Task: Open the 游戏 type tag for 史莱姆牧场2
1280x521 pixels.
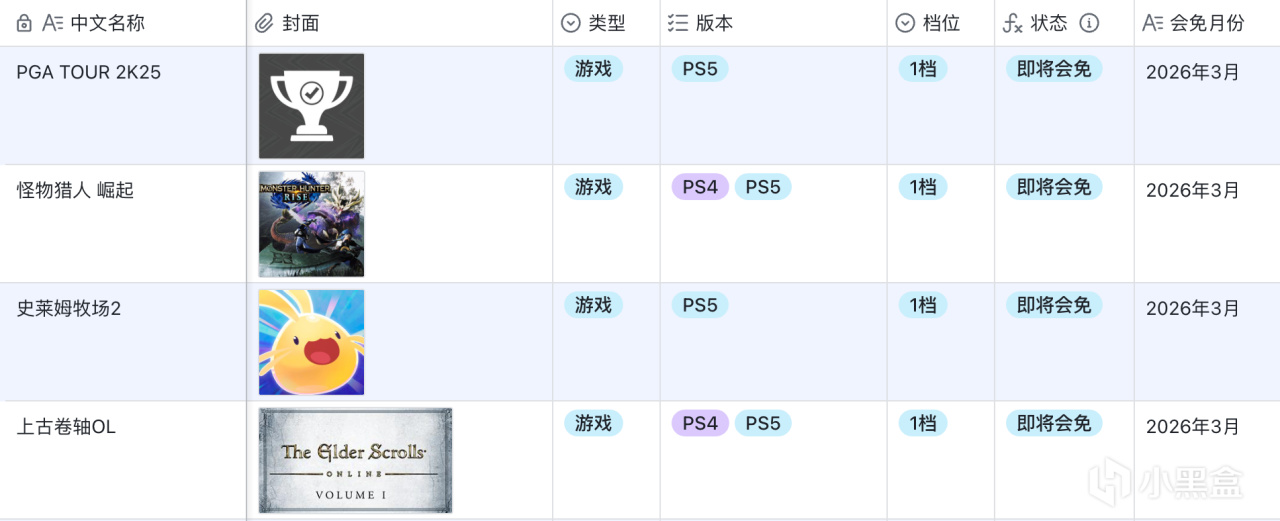Action: [593, 305]
